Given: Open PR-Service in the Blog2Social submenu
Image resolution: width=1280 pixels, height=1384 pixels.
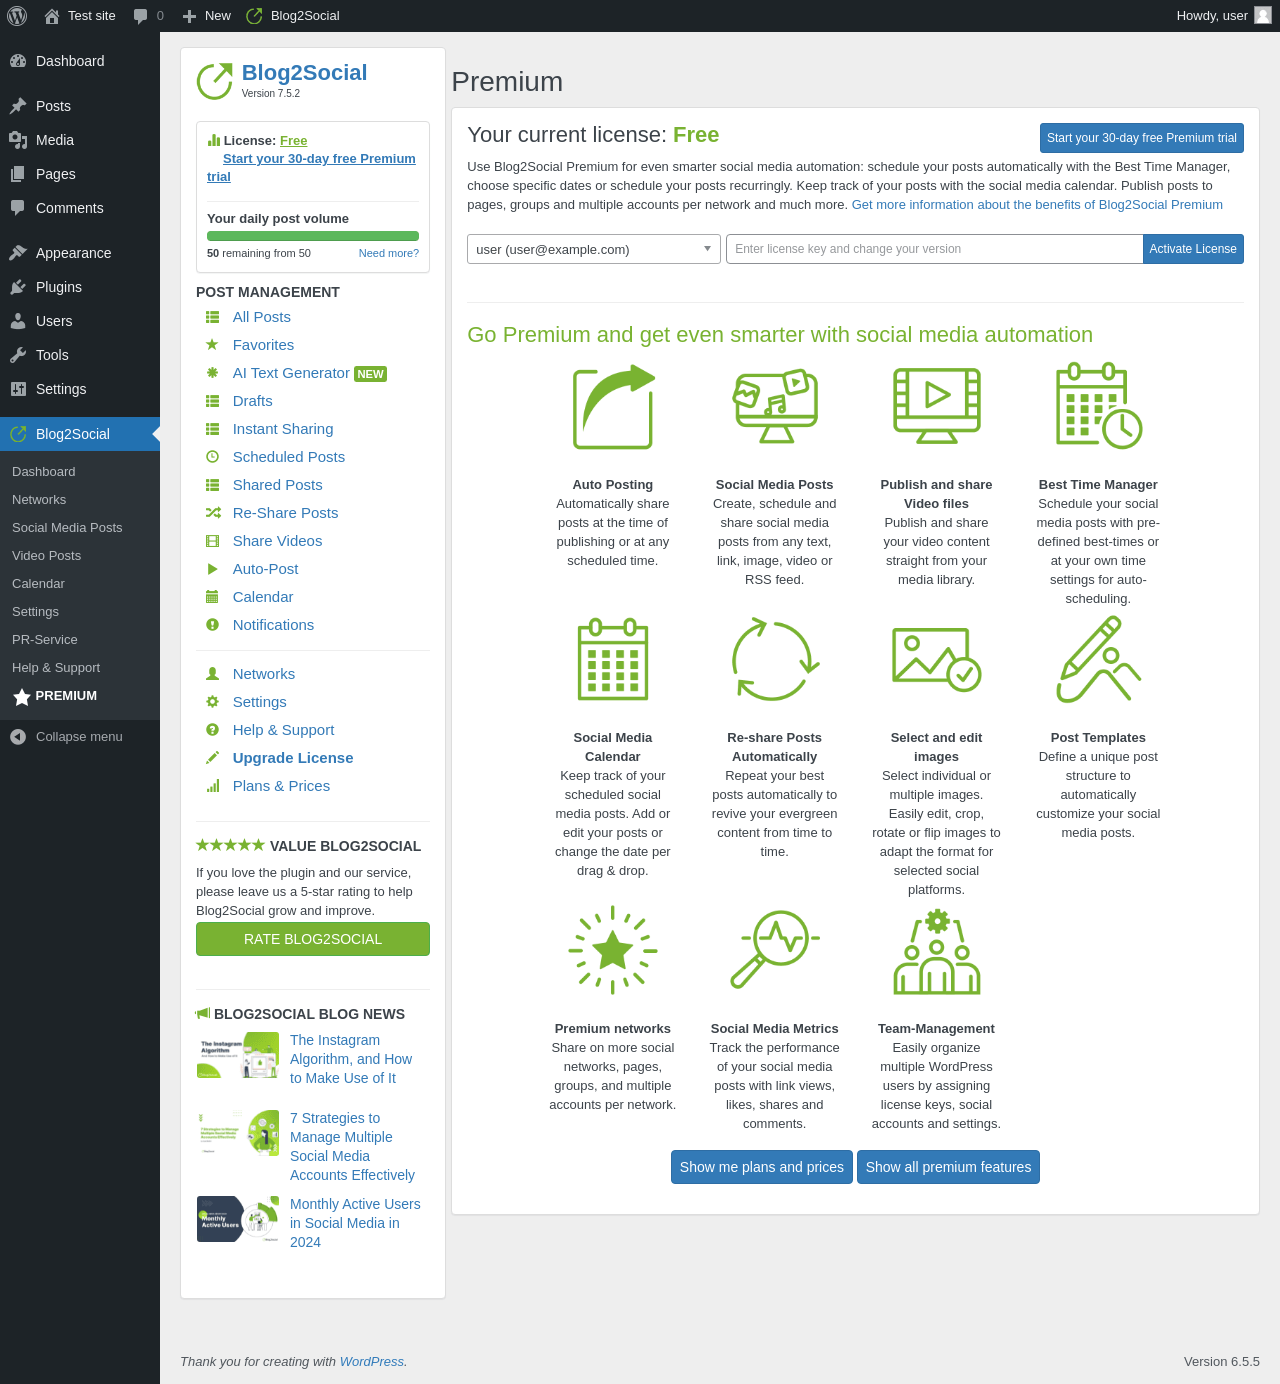Looking at the screenshot, I should [45, 640].
